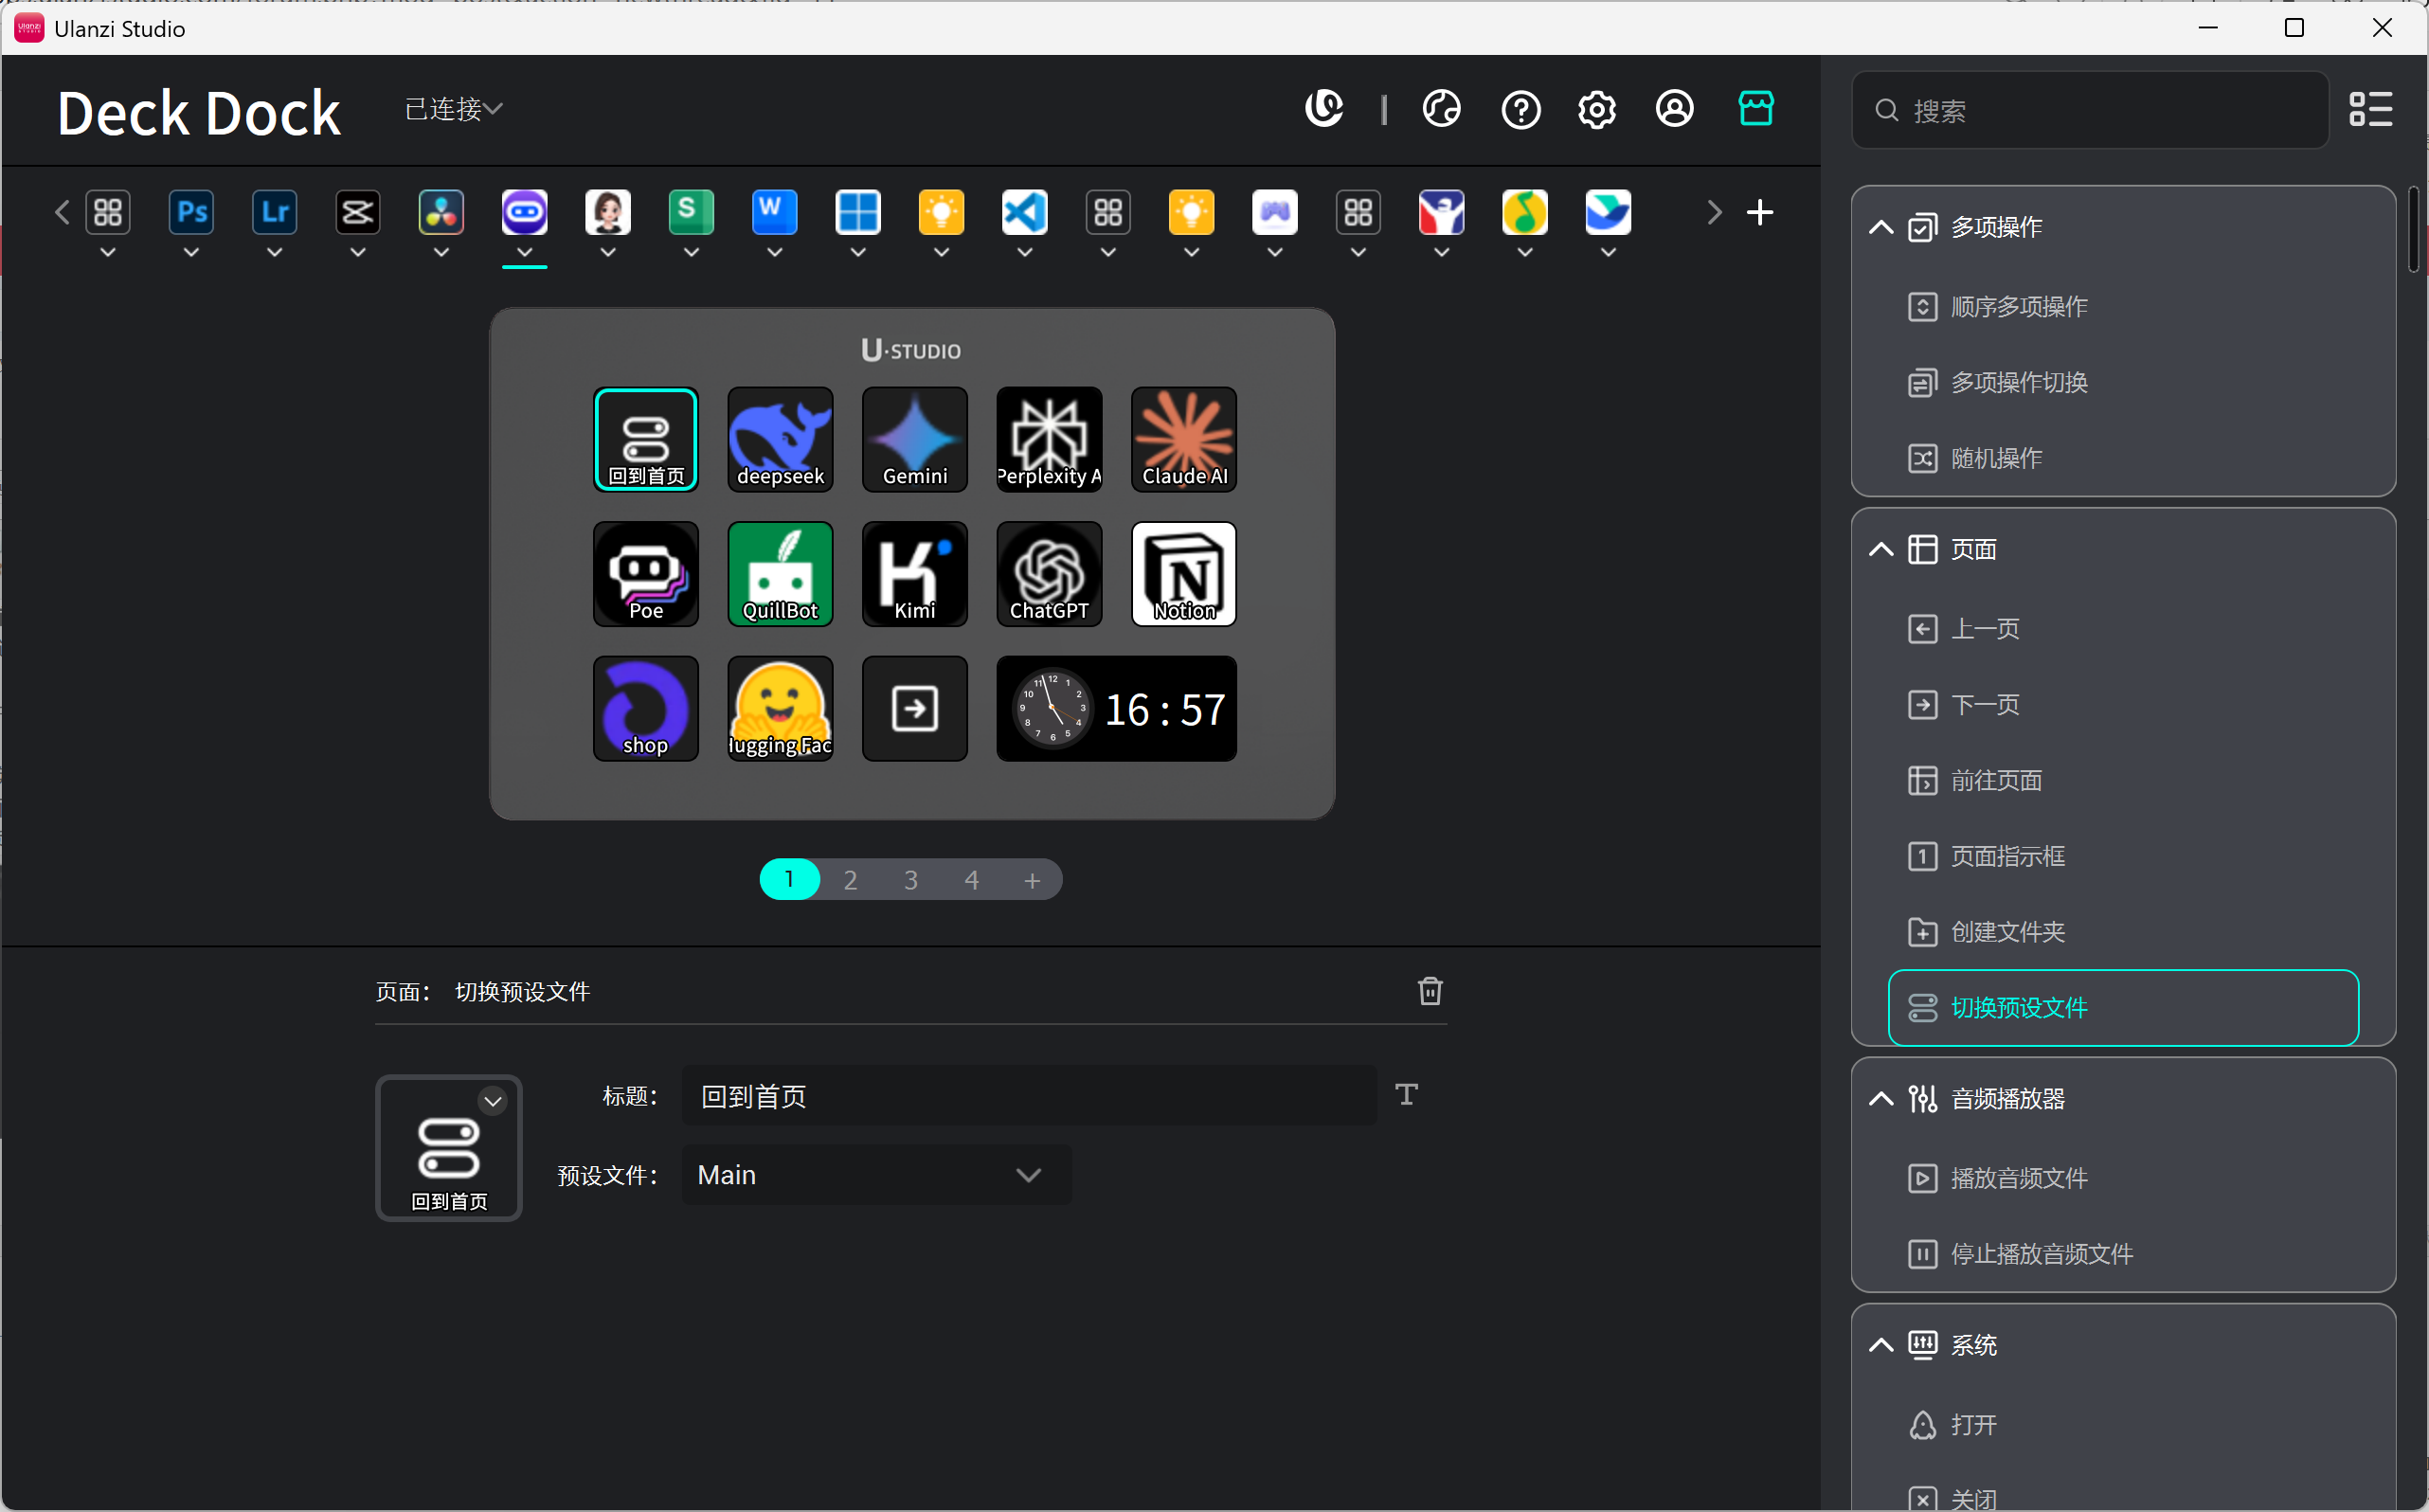Switch to page 4 tab
2429x1512 pixels.
click(971, 880)
